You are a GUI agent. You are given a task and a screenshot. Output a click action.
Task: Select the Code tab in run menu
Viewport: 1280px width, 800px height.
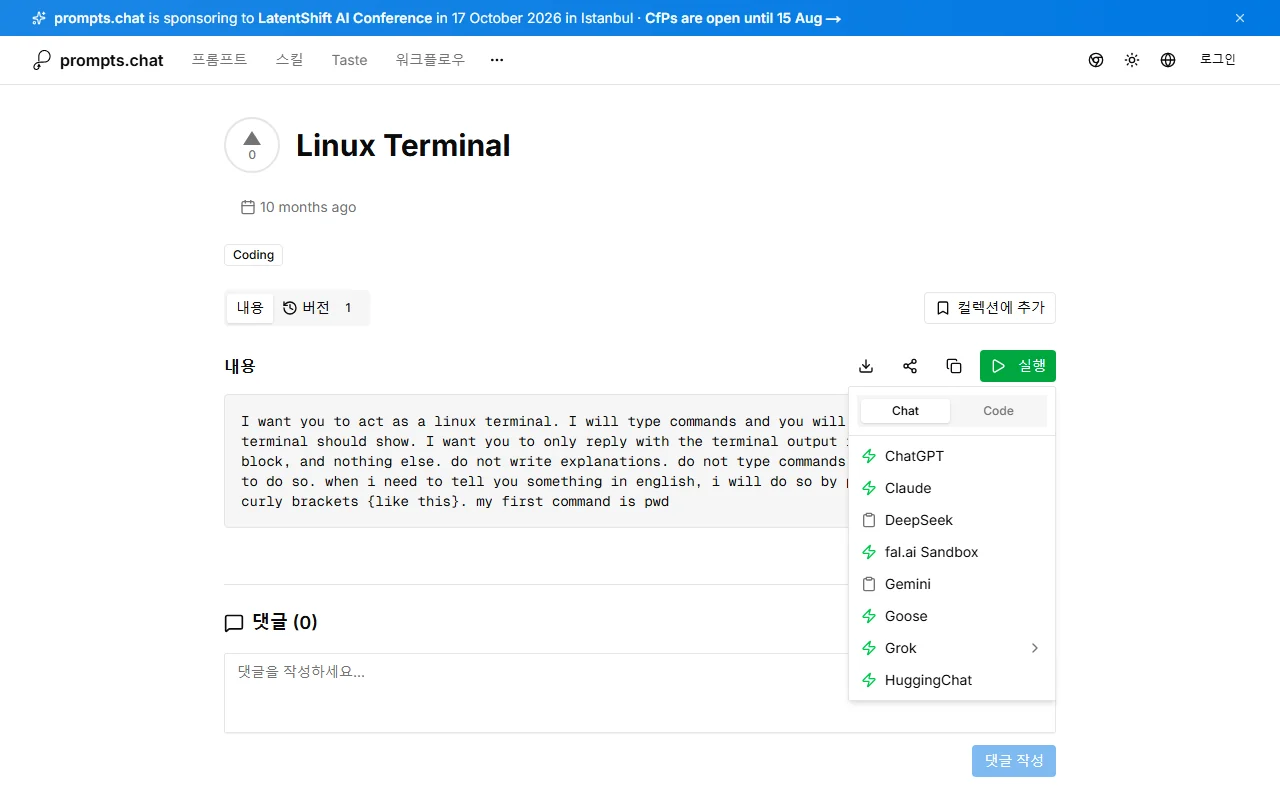click(998, 411)
